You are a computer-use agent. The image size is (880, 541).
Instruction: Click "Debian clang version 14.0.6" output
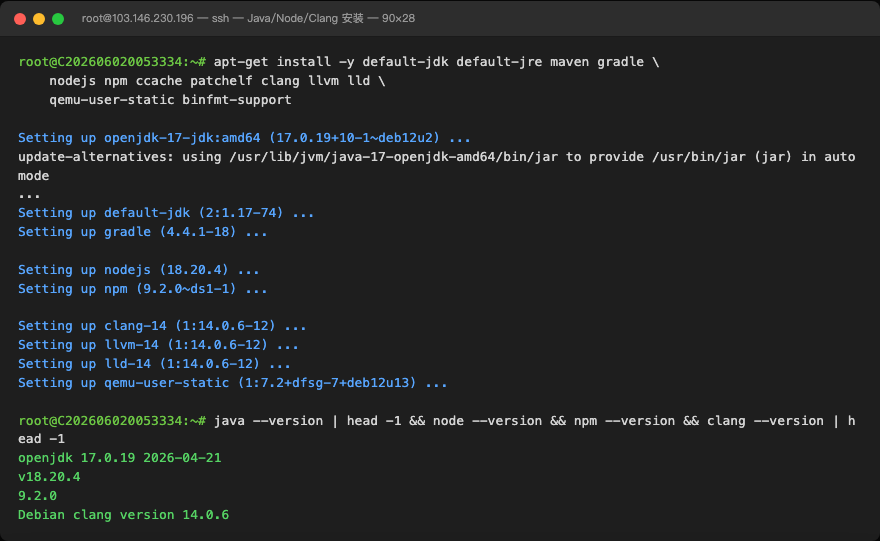point(123,515)
